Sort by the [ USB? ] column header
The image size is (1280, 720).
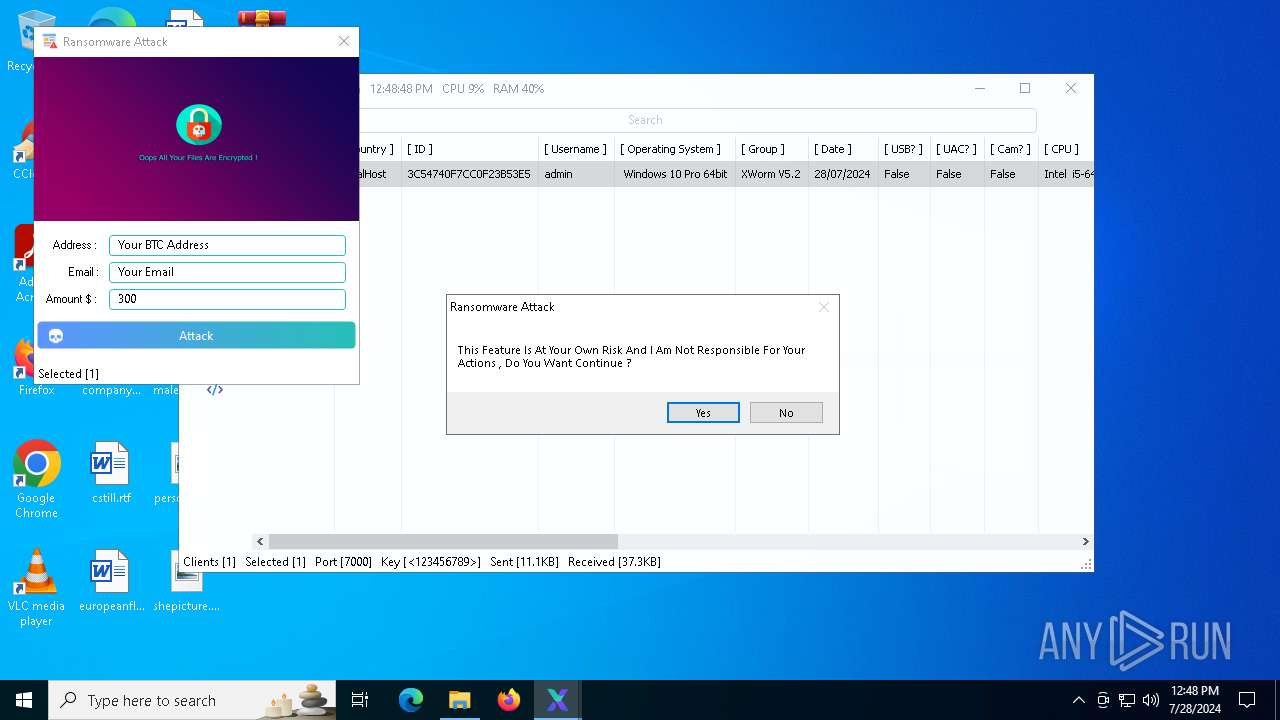point(903,149)
